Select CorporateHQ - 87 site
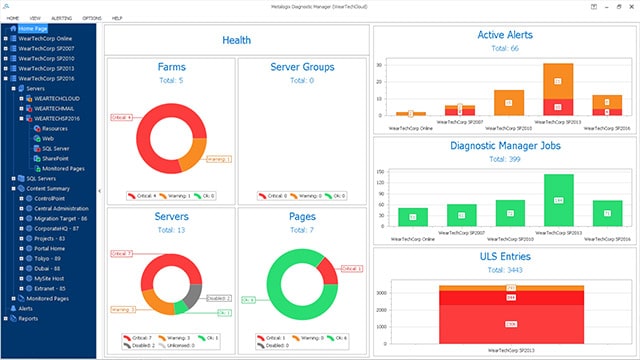The width and height of the screenshot is (640, 360). point(57,229)
